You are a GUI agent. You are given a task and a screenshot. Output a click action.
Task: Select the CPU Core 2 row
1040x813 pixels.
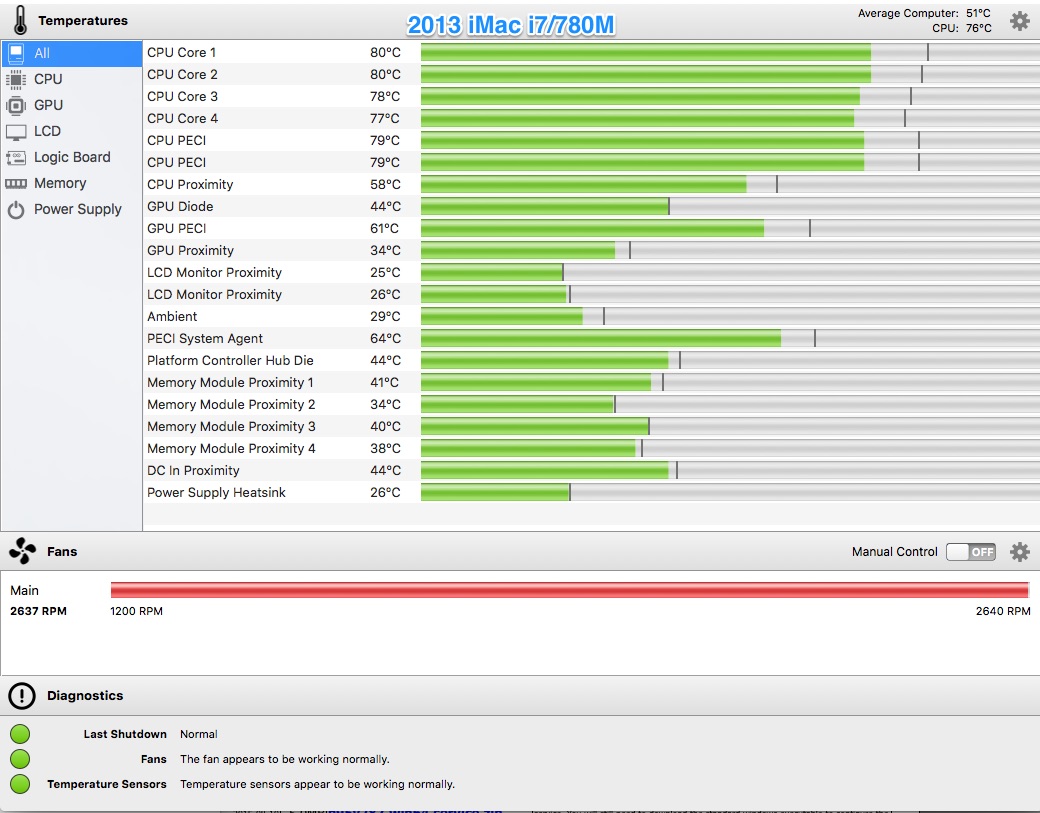point(592,74)
